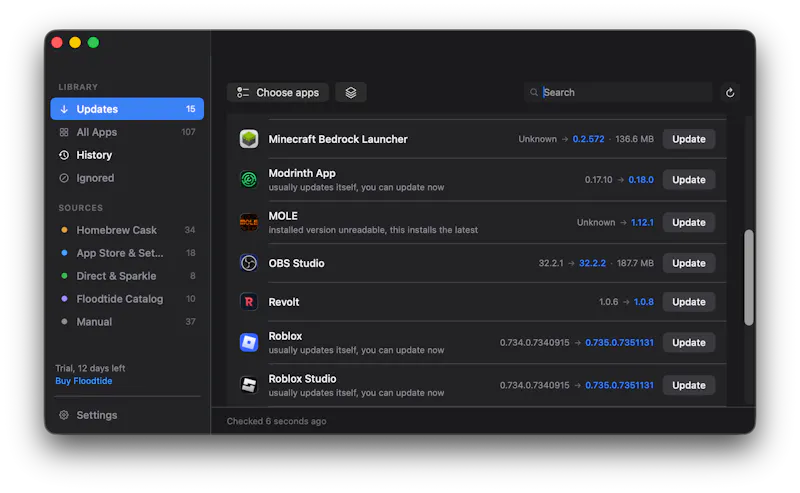The image size is (800, 493).
Task: Click the Updates count badge 15
Action: [x=190, y=109]
